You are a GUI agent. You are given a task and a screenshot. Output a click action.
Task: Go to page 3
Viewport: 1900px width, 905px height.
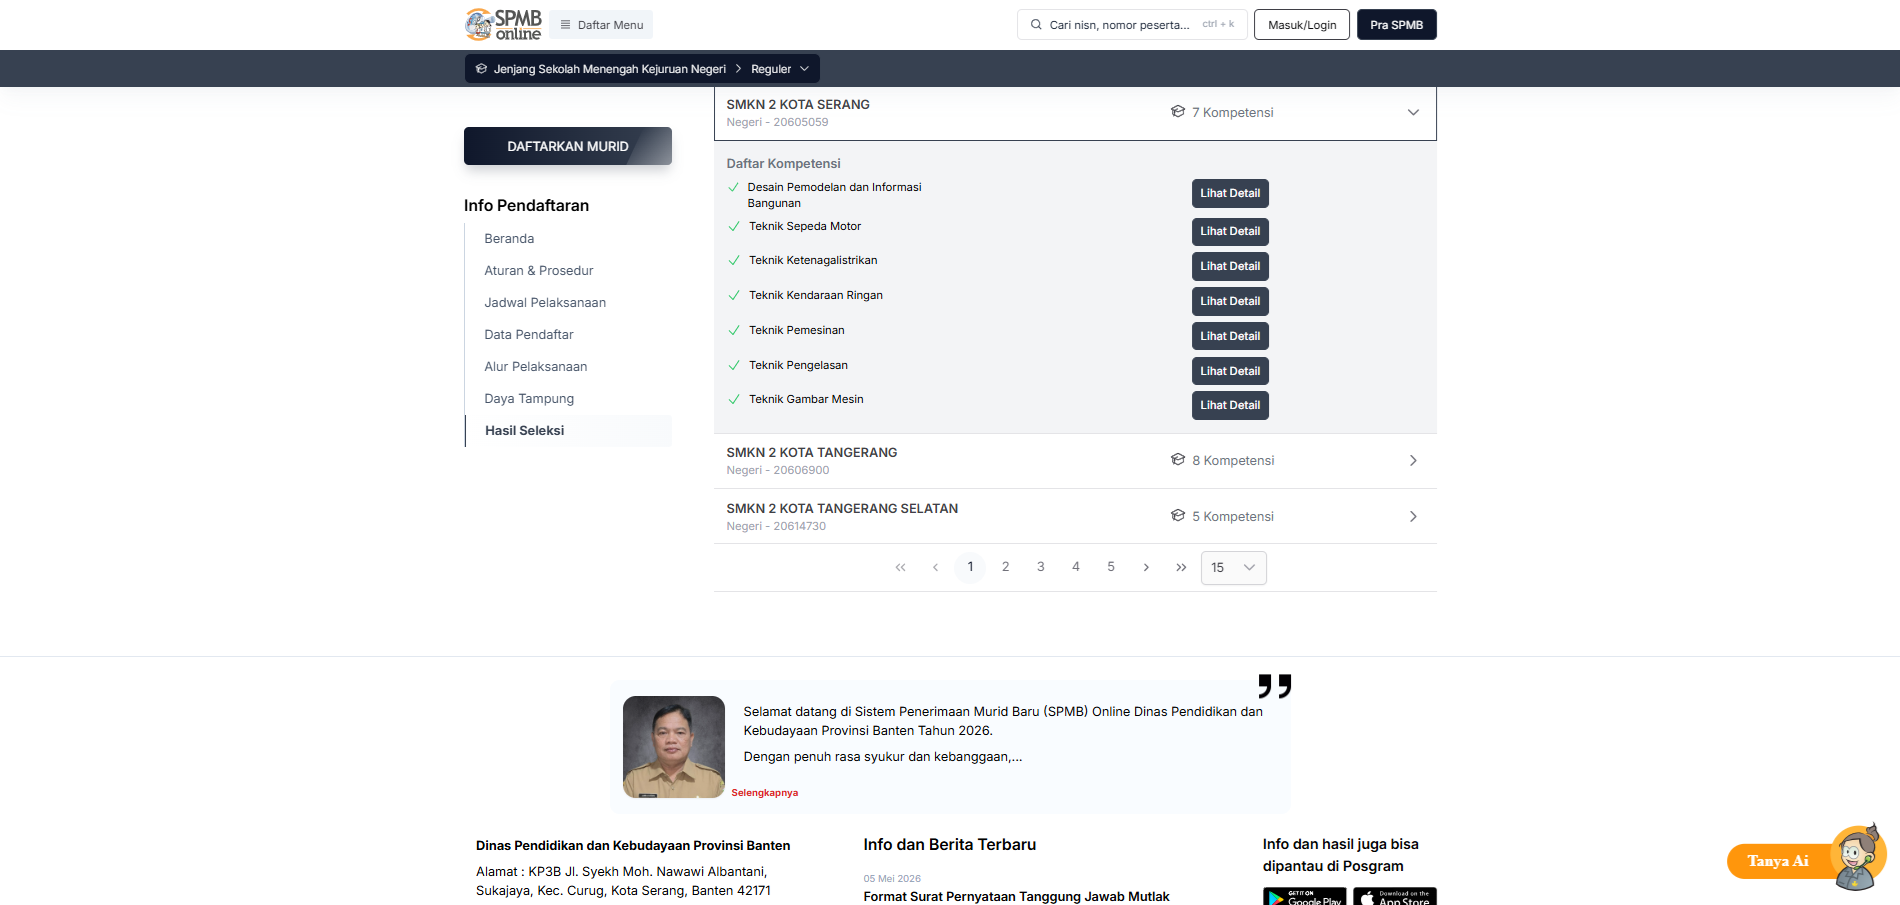[1040, 567]
